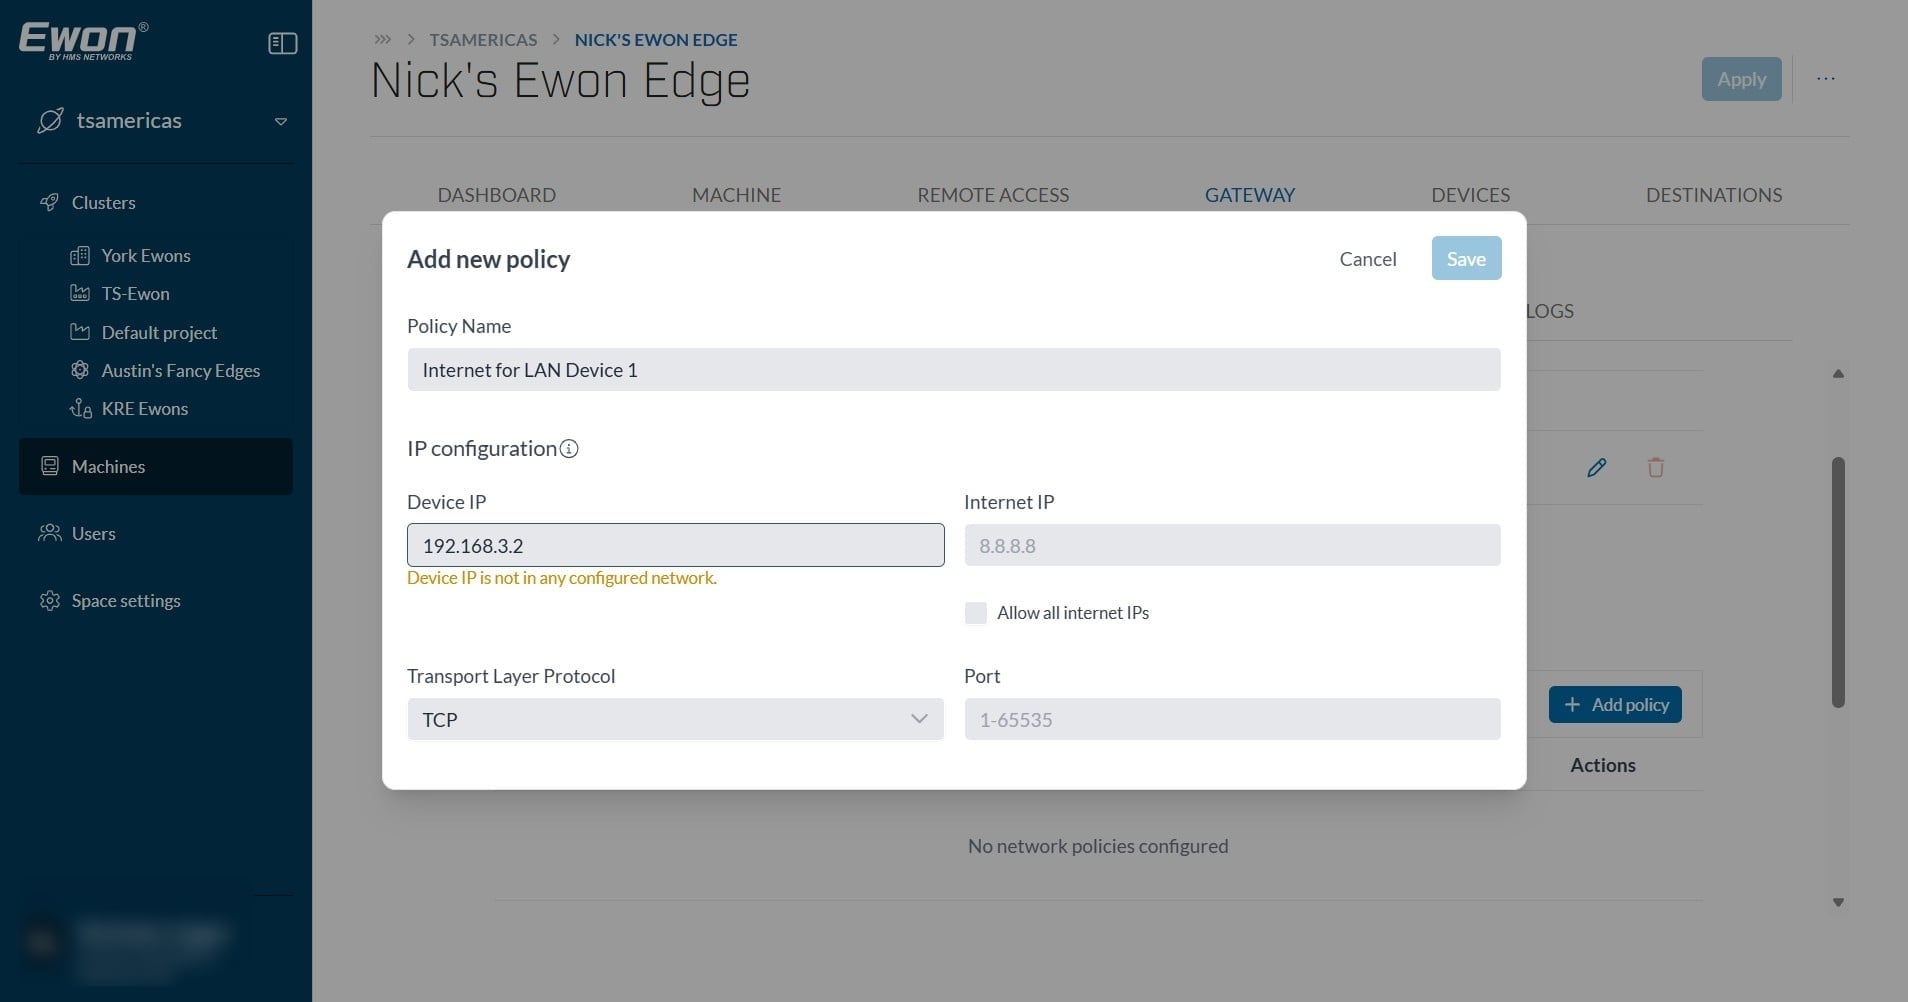The width and height of the screenshot is (1908, 1002).
Task: Click the Users people icon
Action: pos(49,533)
